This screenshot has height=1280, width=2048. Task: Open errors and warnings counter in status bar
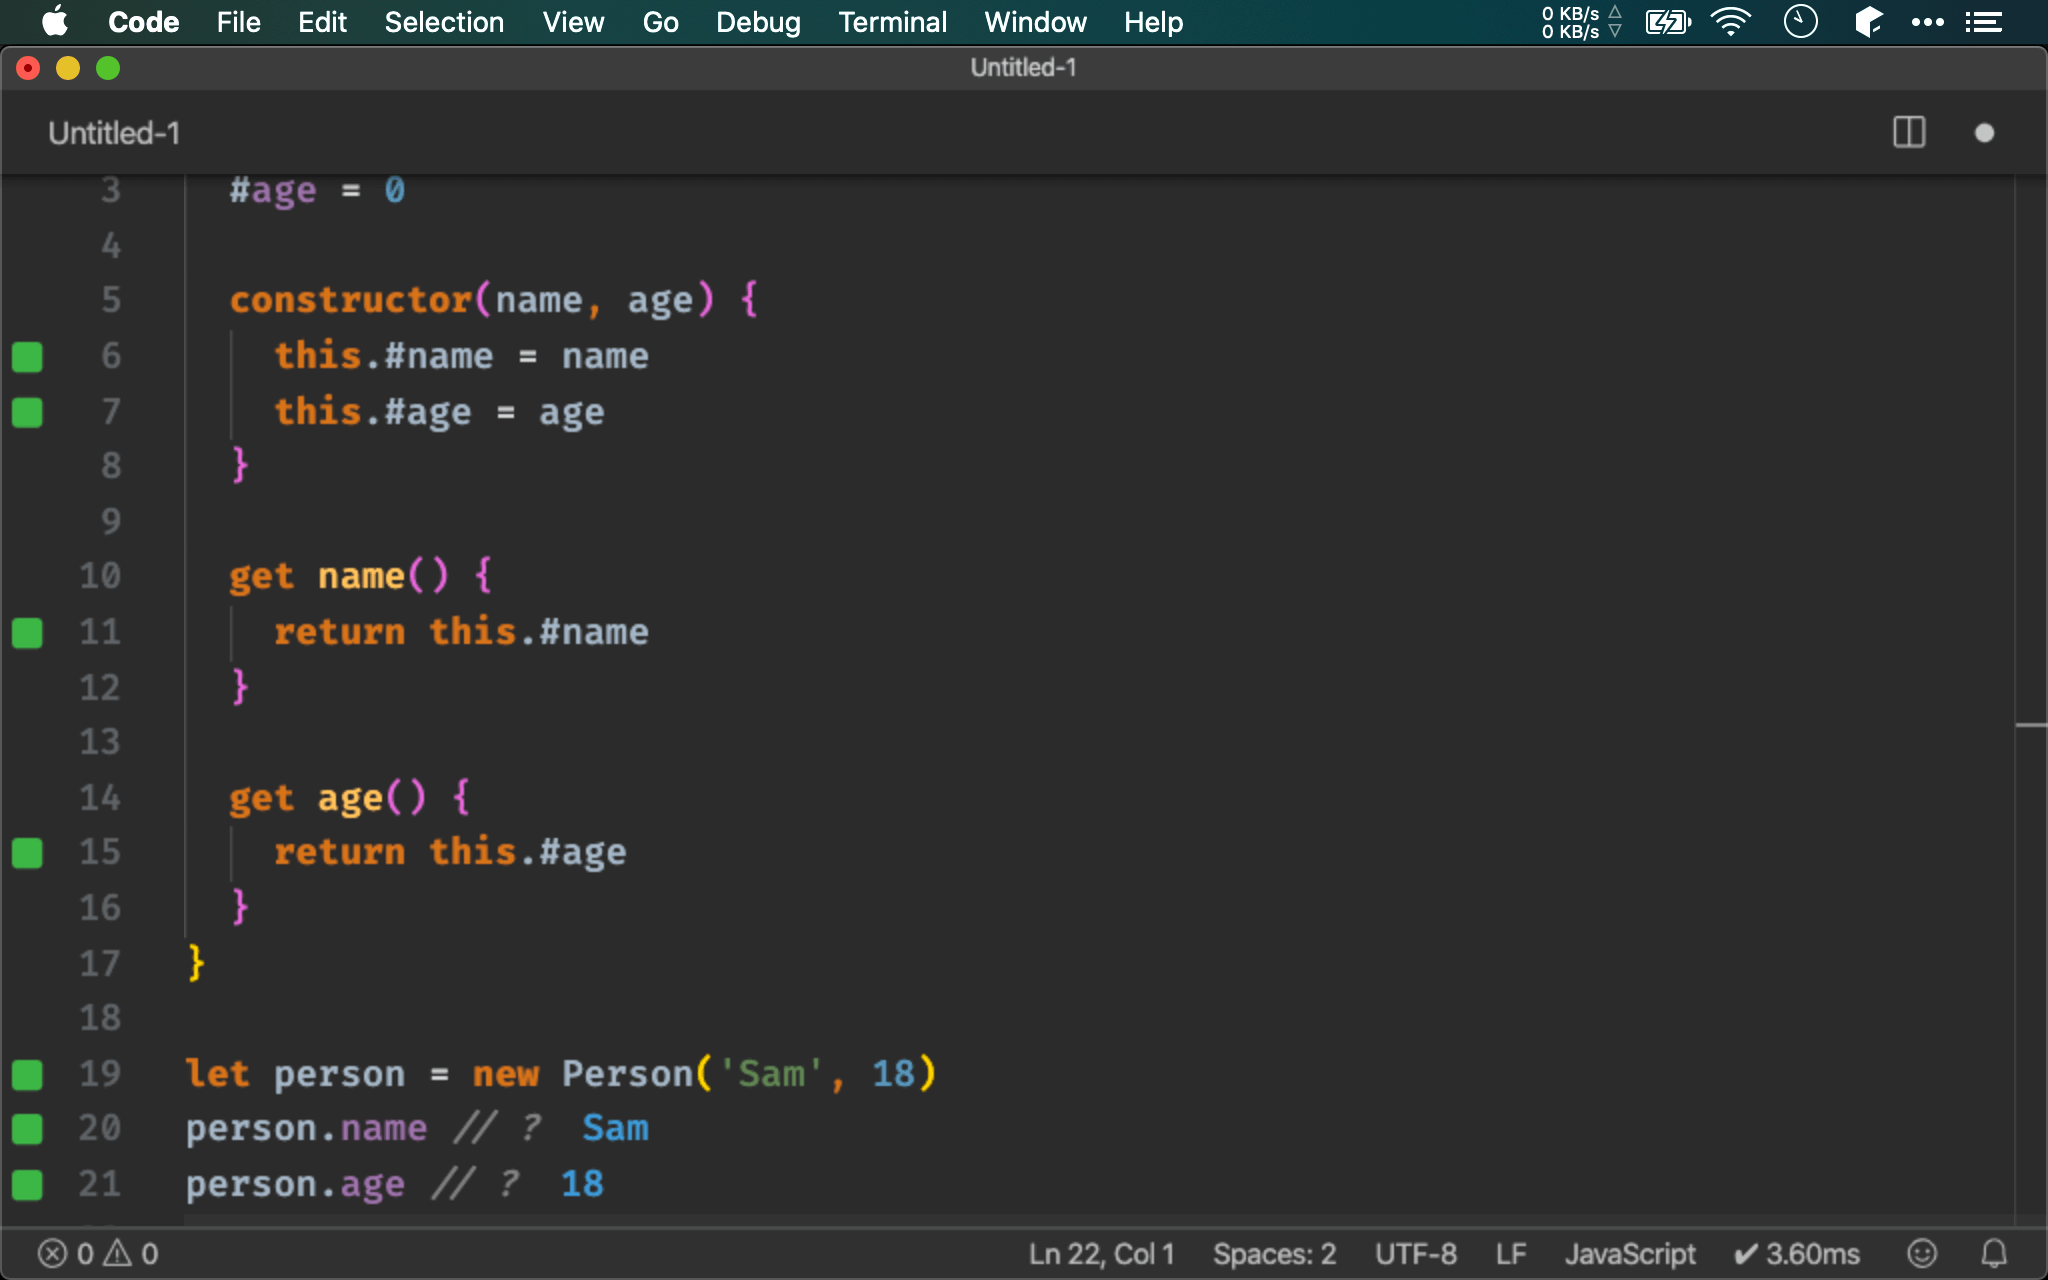point(98,1253)
